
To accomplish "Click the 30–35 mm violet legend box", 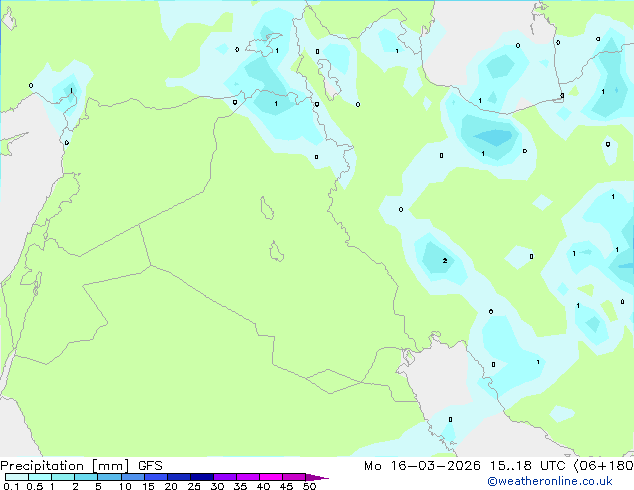I will point(225,477).
